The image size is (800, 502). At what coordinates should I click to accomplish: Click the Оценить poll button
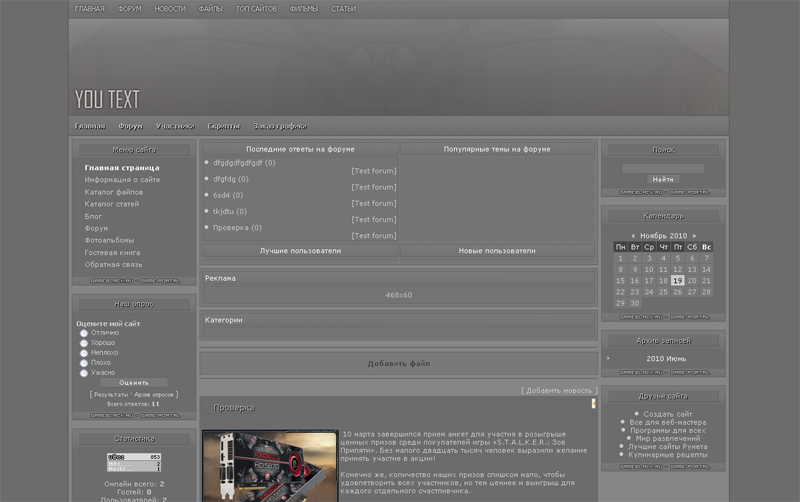pos(134,383)
